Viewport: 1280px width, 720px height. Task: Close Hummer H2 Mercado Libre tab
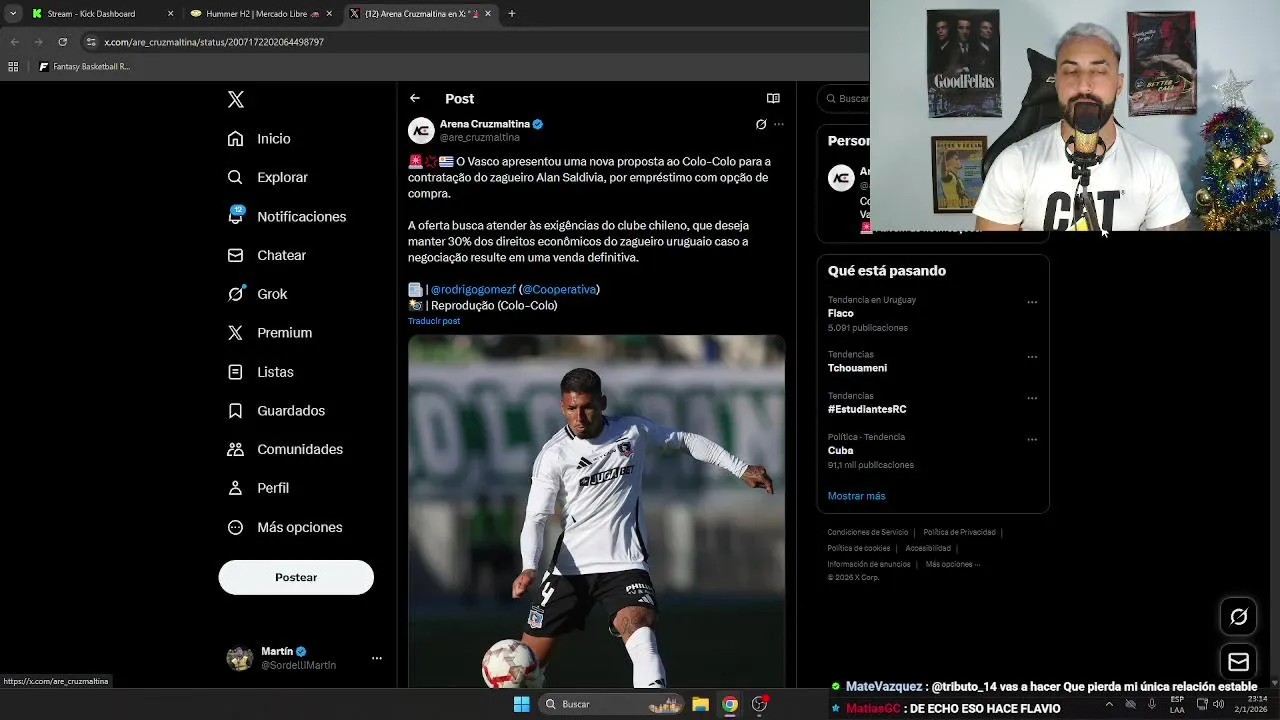[x=329, y=14]
